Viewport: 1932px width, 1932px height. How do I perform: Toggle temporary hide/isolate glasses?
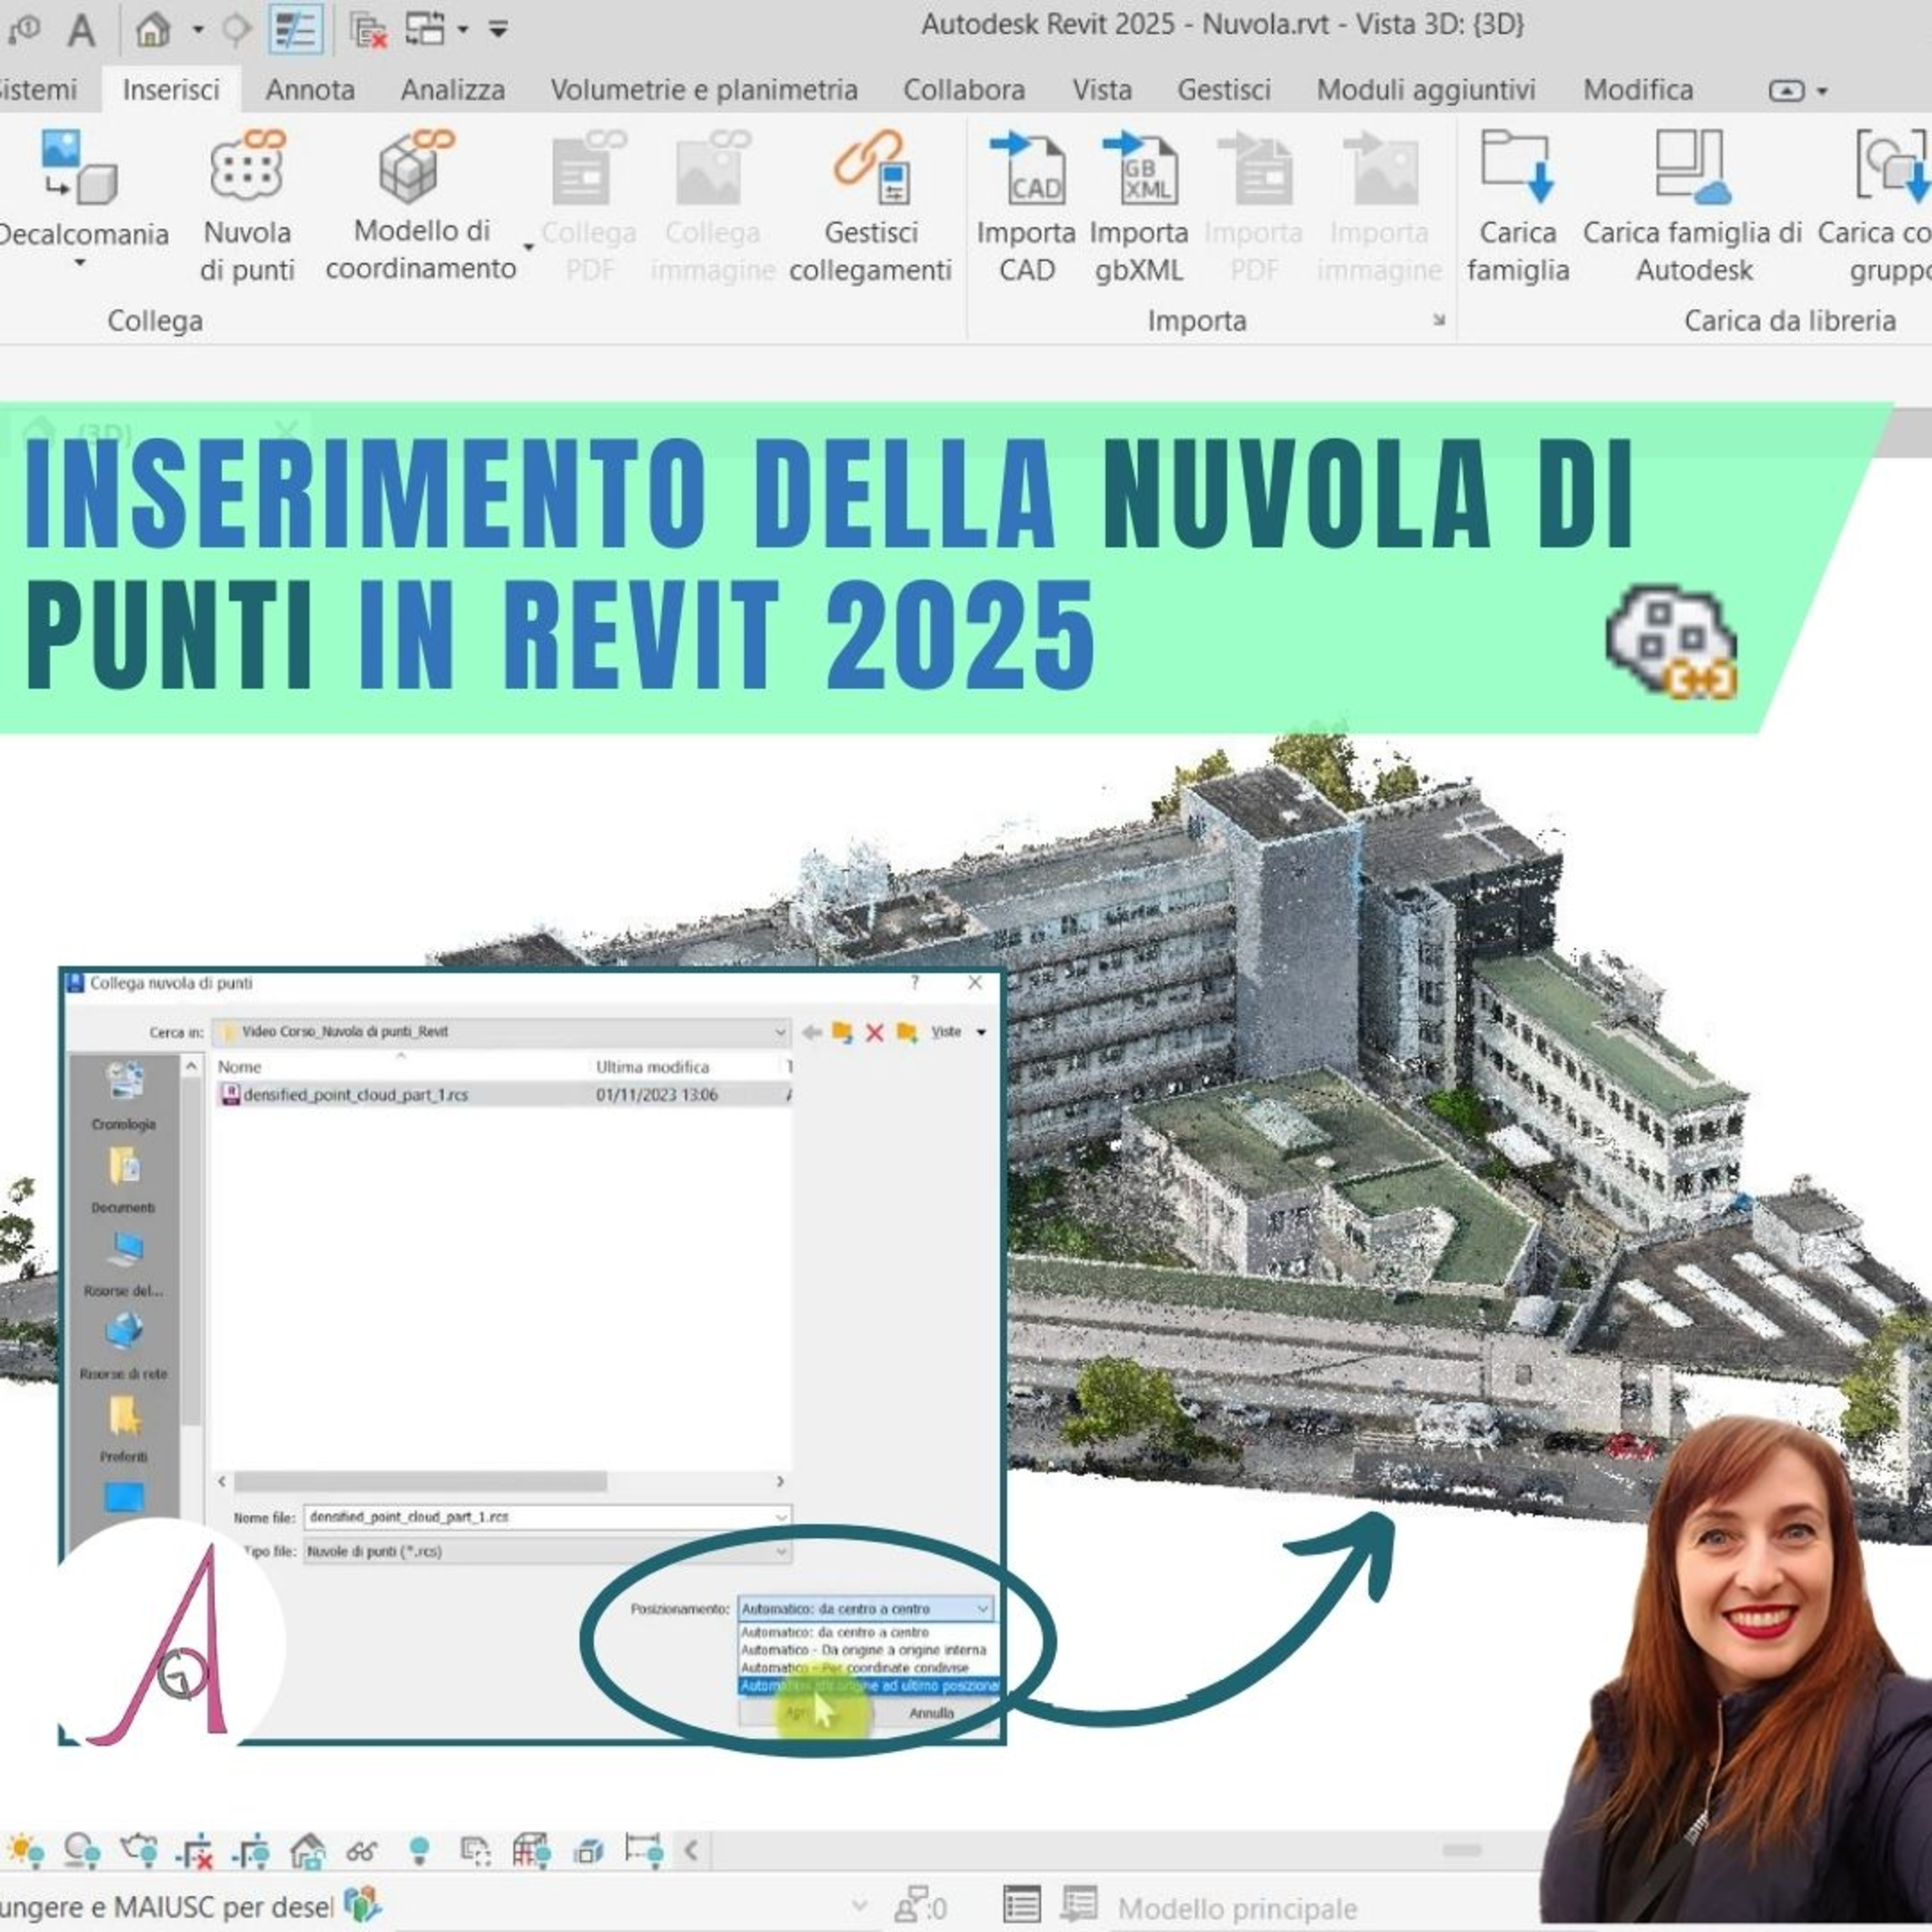pyautogui.click(x=362, y=1851)
